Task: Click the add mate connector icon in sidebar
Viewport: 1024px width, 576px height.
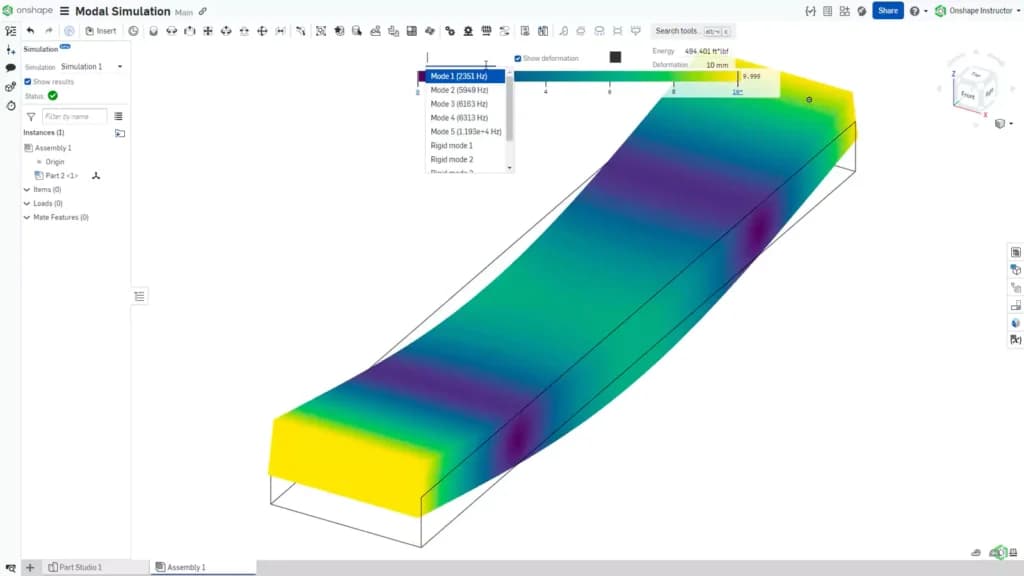Action: (x=10, y=50)
